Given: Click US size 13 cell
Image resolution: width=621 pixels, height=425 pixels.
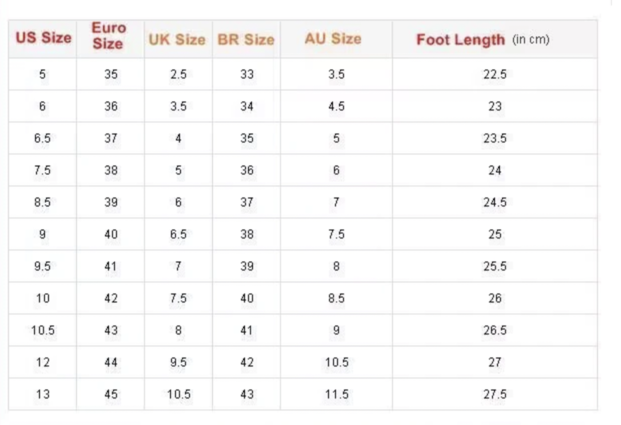Looking at the screenshot, I should [43, 394].
